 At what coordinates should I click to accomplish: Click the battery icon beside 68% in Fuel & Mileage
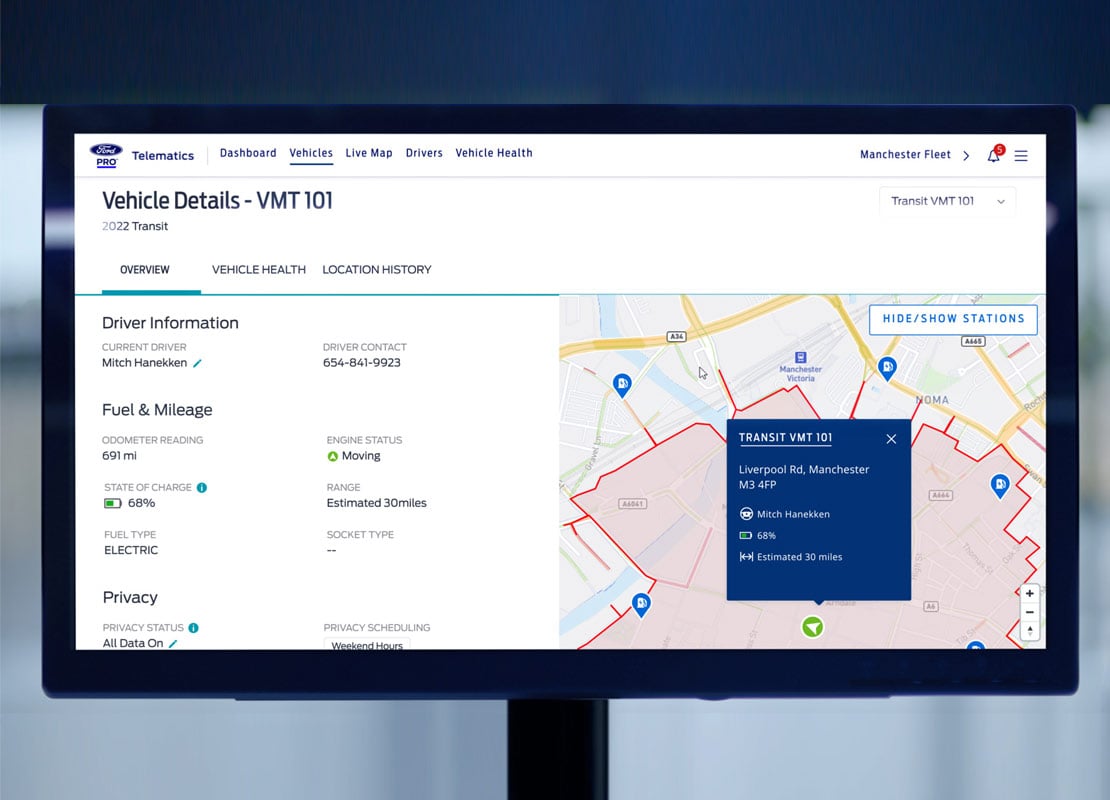pyautogui.click(x=113, y=503)
